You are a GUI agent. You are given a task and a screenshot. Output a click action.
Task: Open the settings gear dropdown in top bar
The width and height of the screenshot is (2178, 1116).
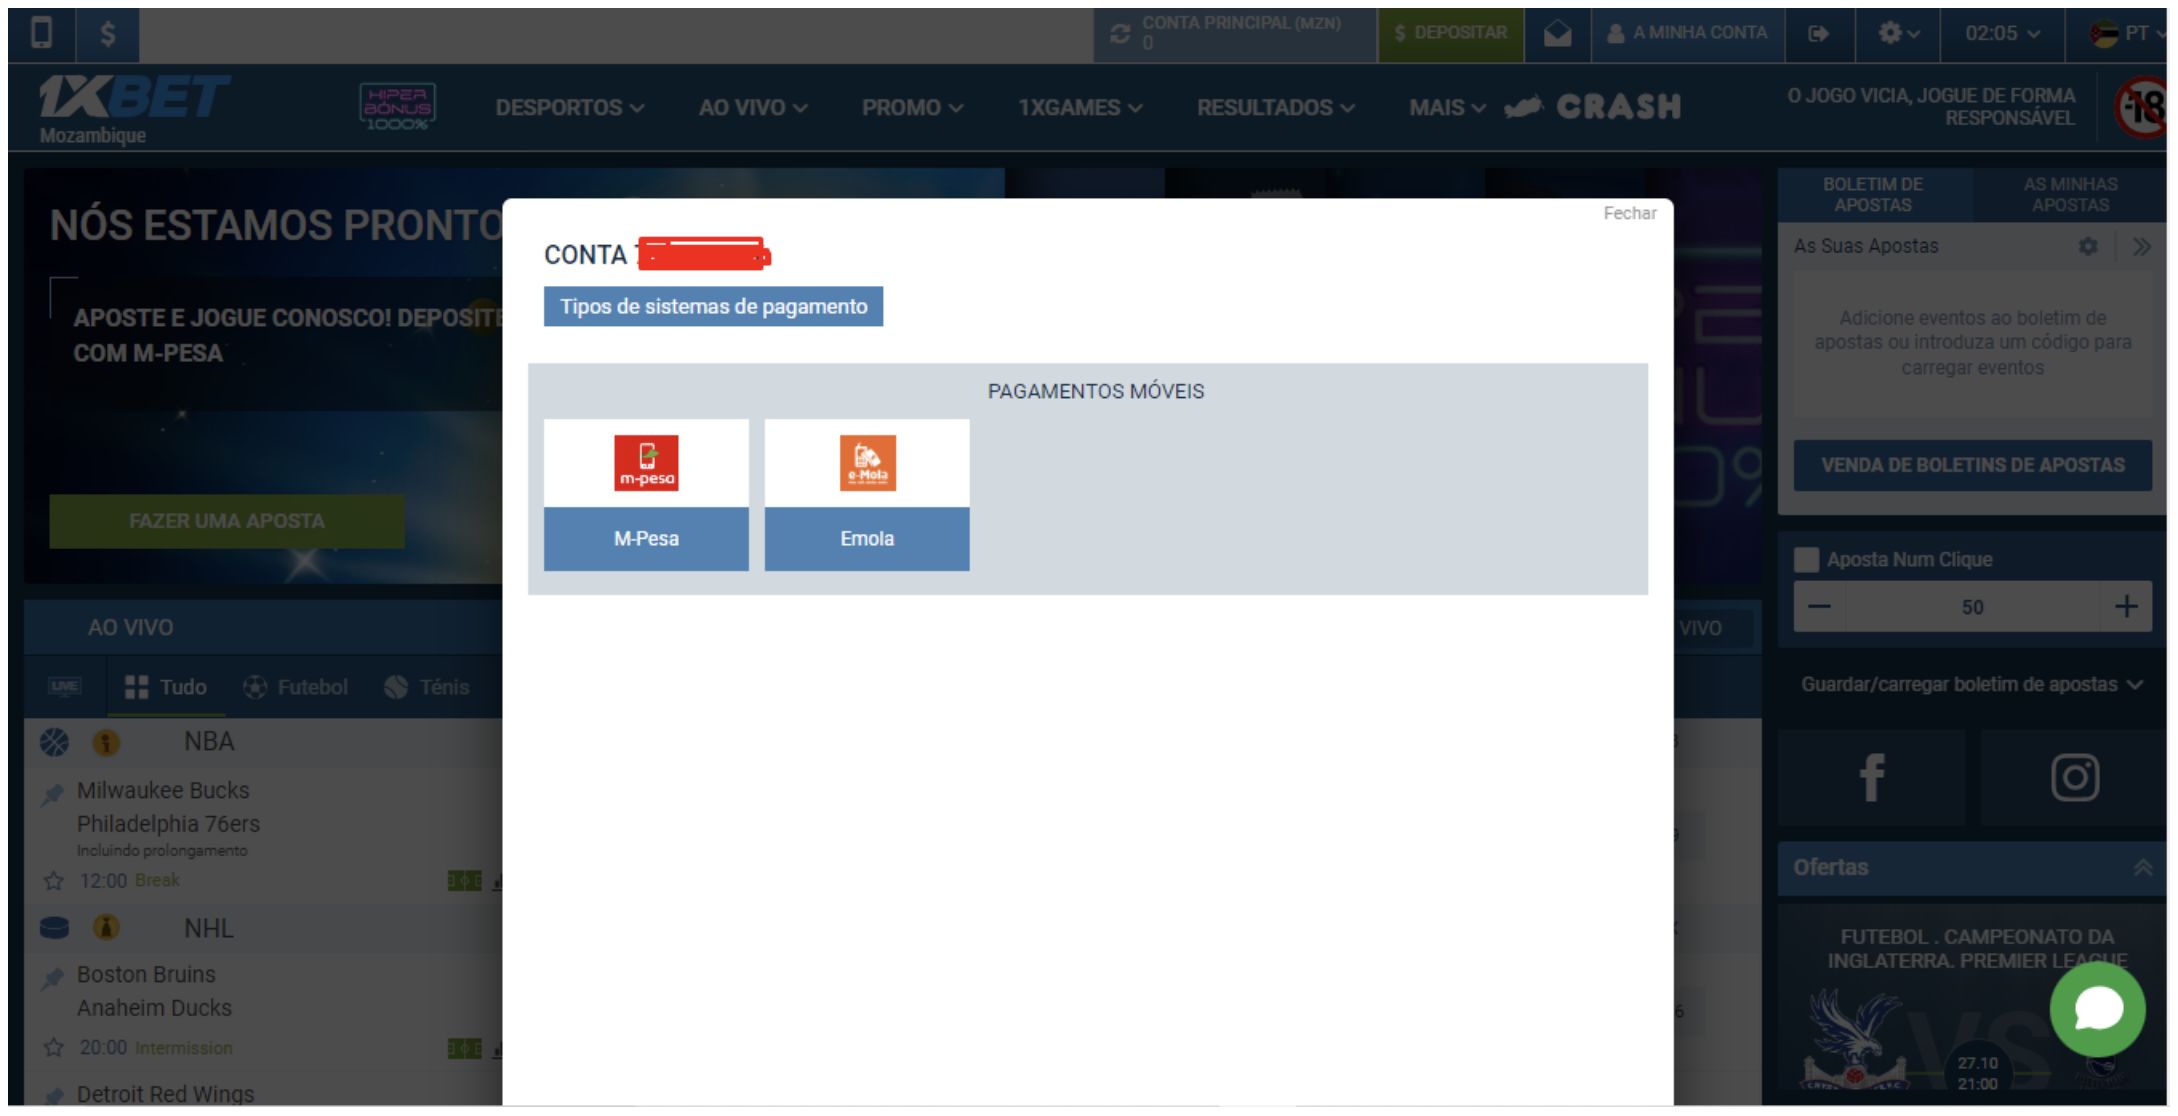tap(1898, 35)
